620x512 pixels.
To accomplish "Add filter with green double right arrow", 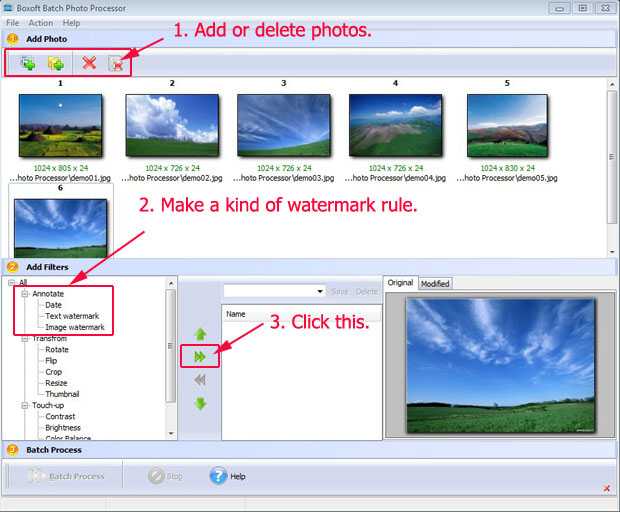I will coord(200,357).
